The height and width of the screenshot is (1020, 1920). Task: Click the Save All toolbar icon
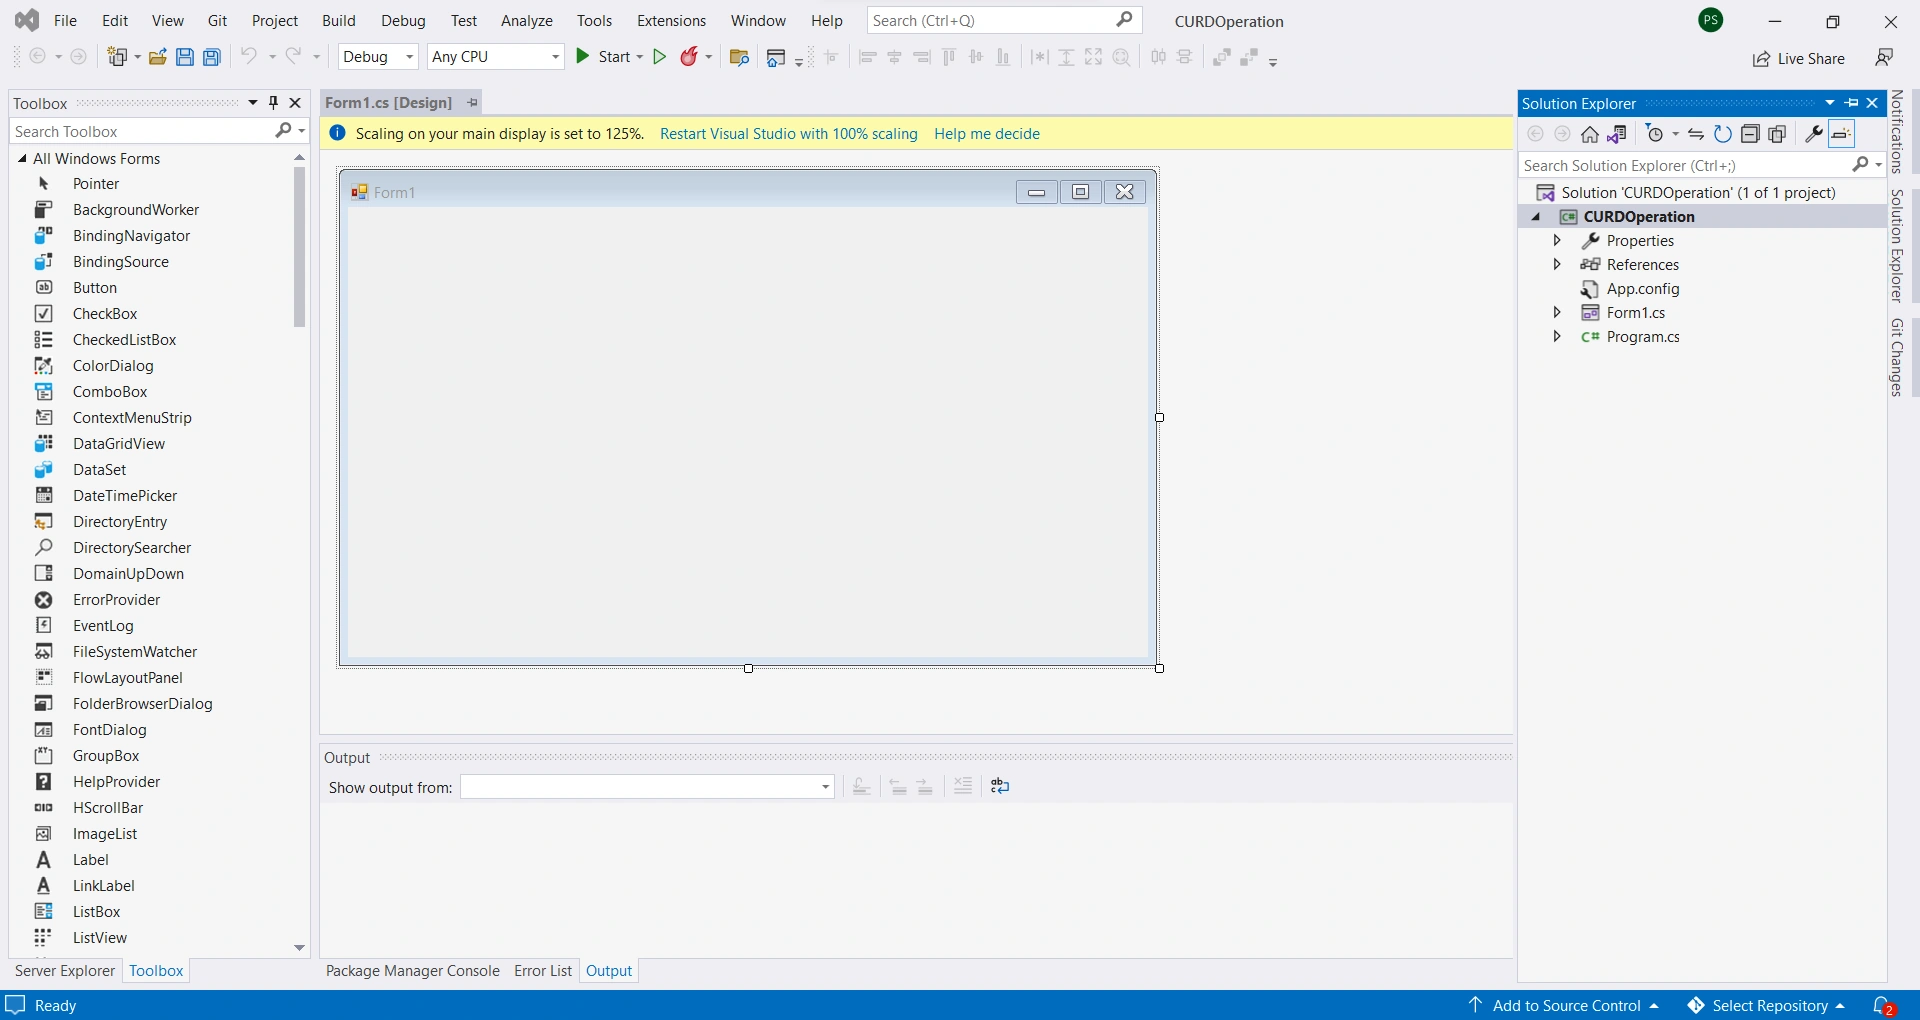click(212, 57)
